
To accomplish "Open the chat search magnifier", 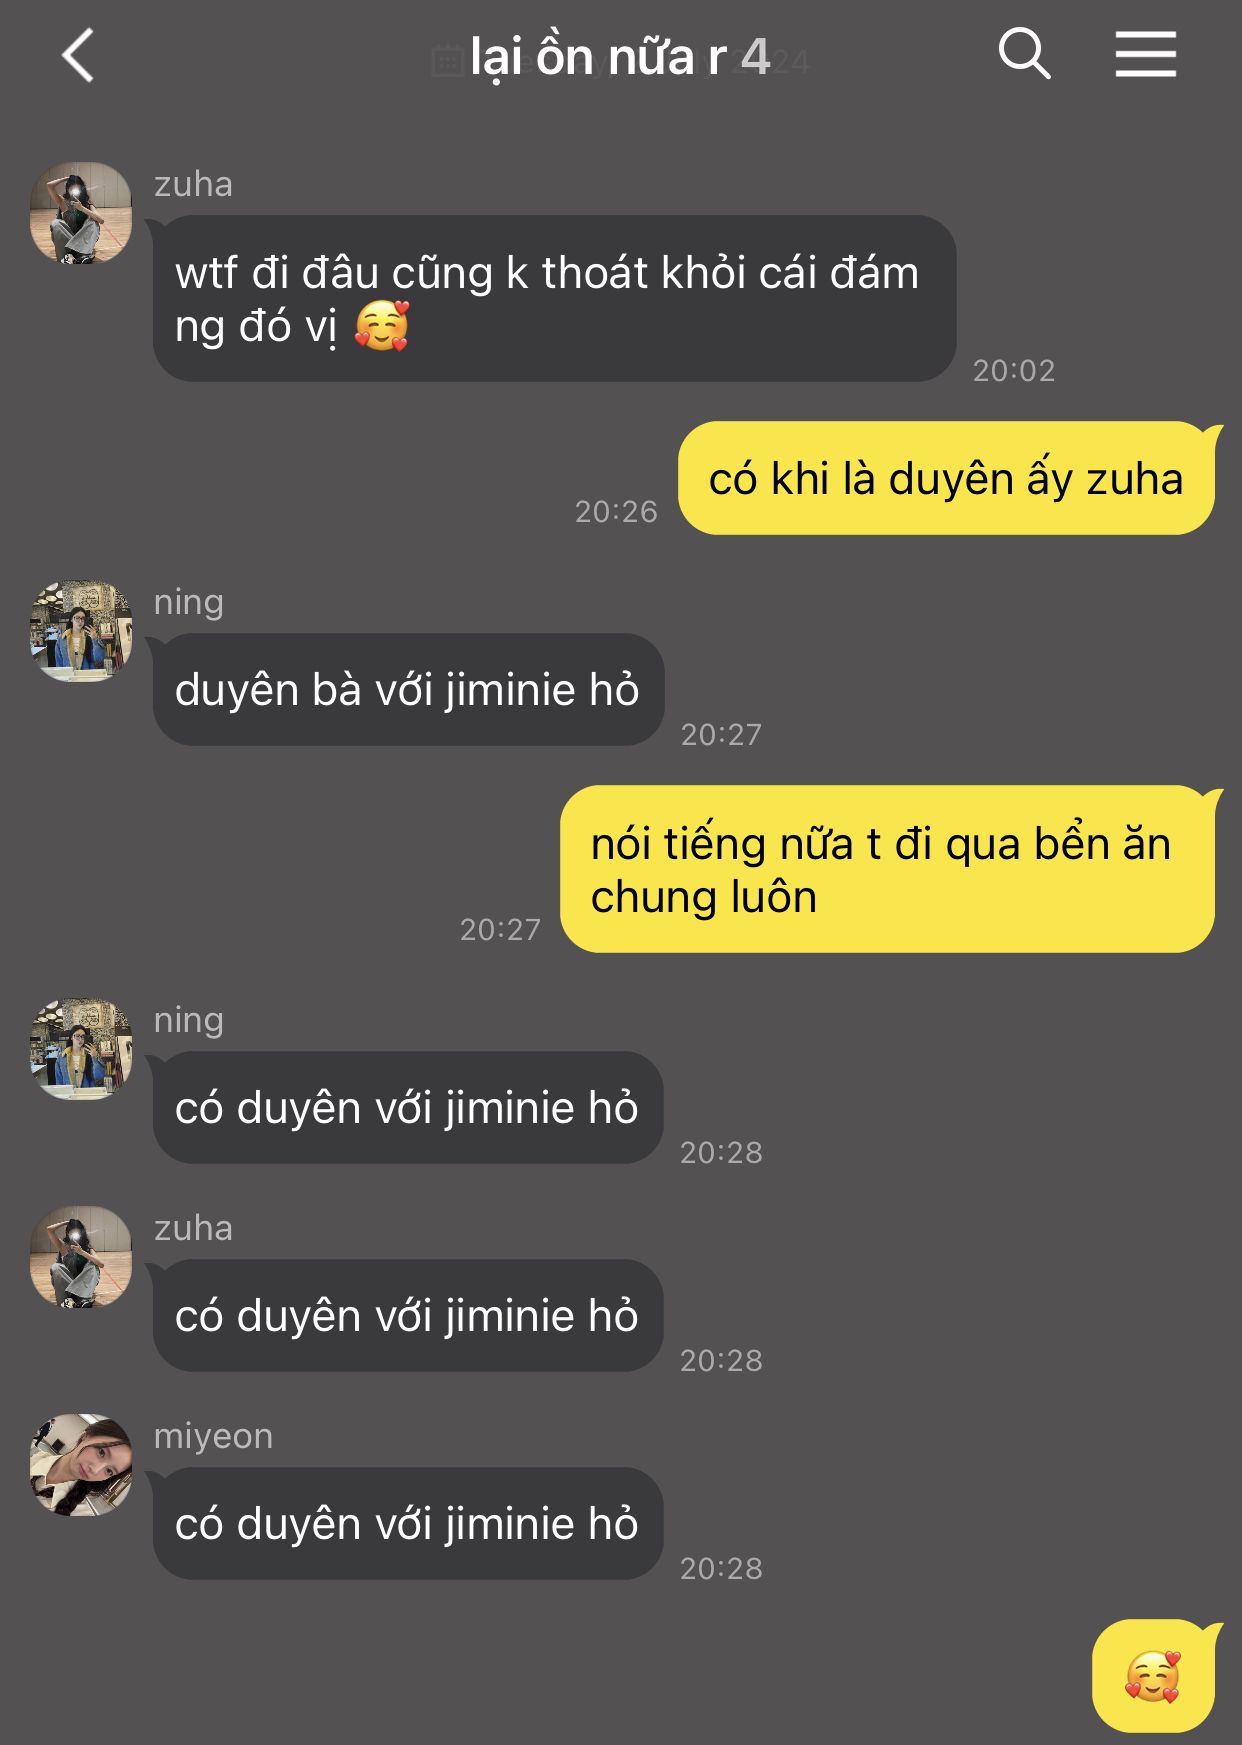I will click(x=1025, y=53).
